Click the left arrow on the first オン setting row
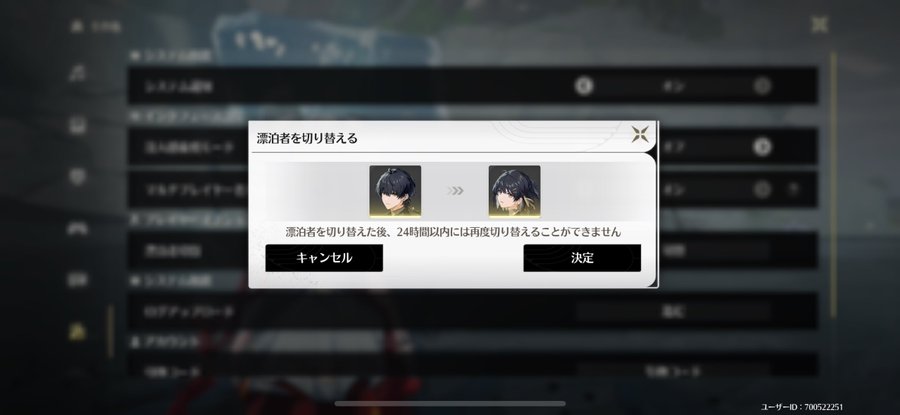The width and height of the screenshot is (900, 415). [584, 86]
